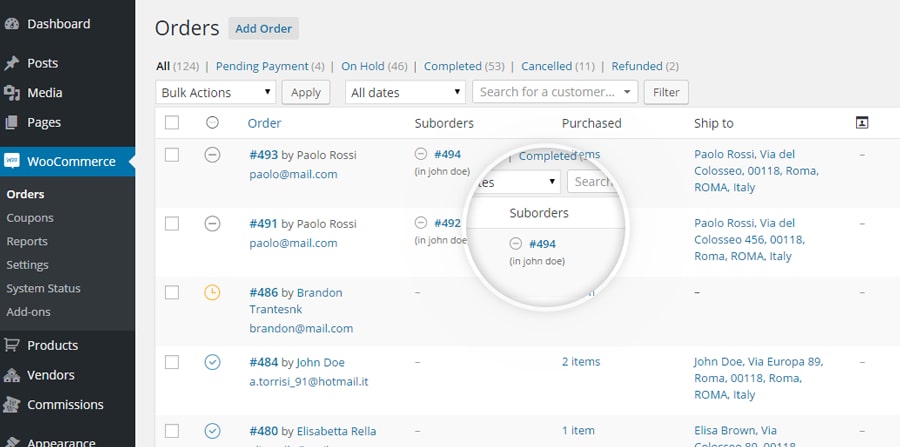Filter by Refunded orders
900x447 pixels.
click(x=637, y=67)
